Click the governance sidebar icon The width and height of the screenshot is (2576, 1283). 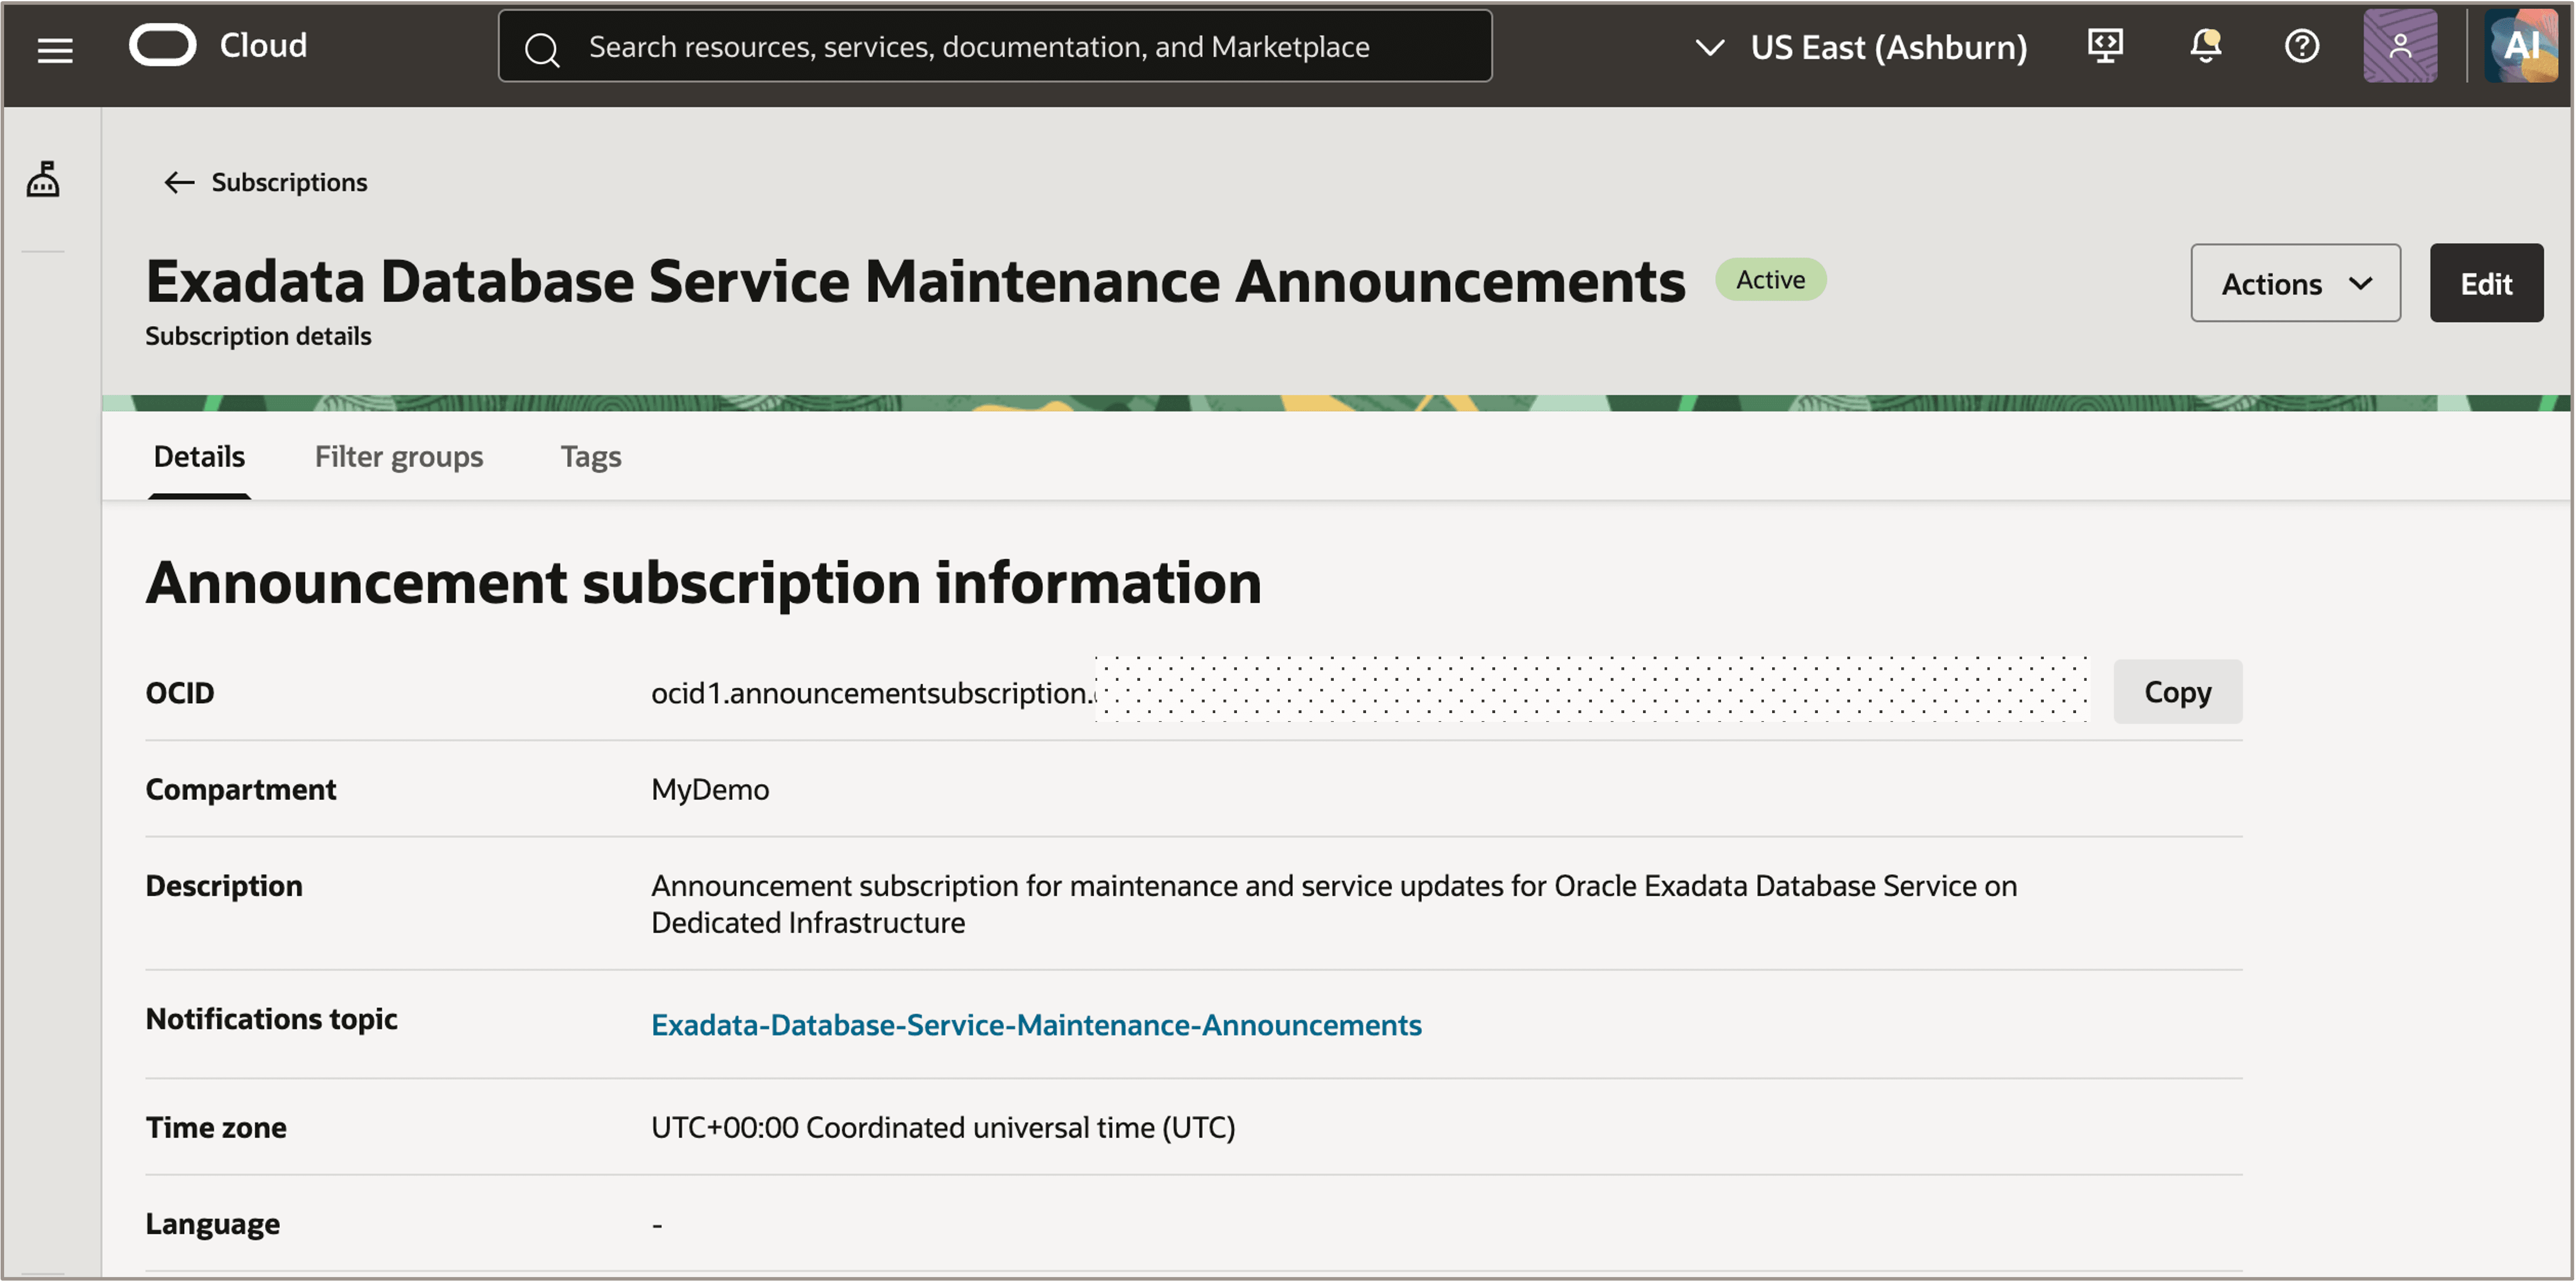pyautogui.click(x=43, y=179)
